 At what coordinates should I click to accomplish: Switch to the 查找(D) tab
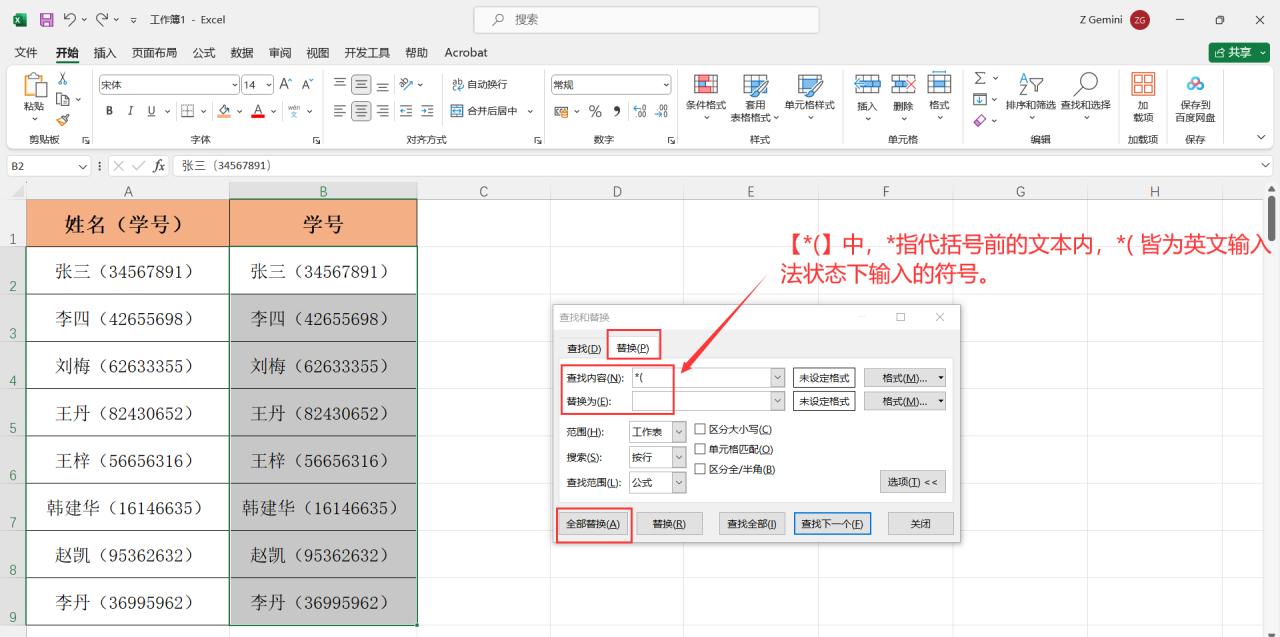(584, 348)
